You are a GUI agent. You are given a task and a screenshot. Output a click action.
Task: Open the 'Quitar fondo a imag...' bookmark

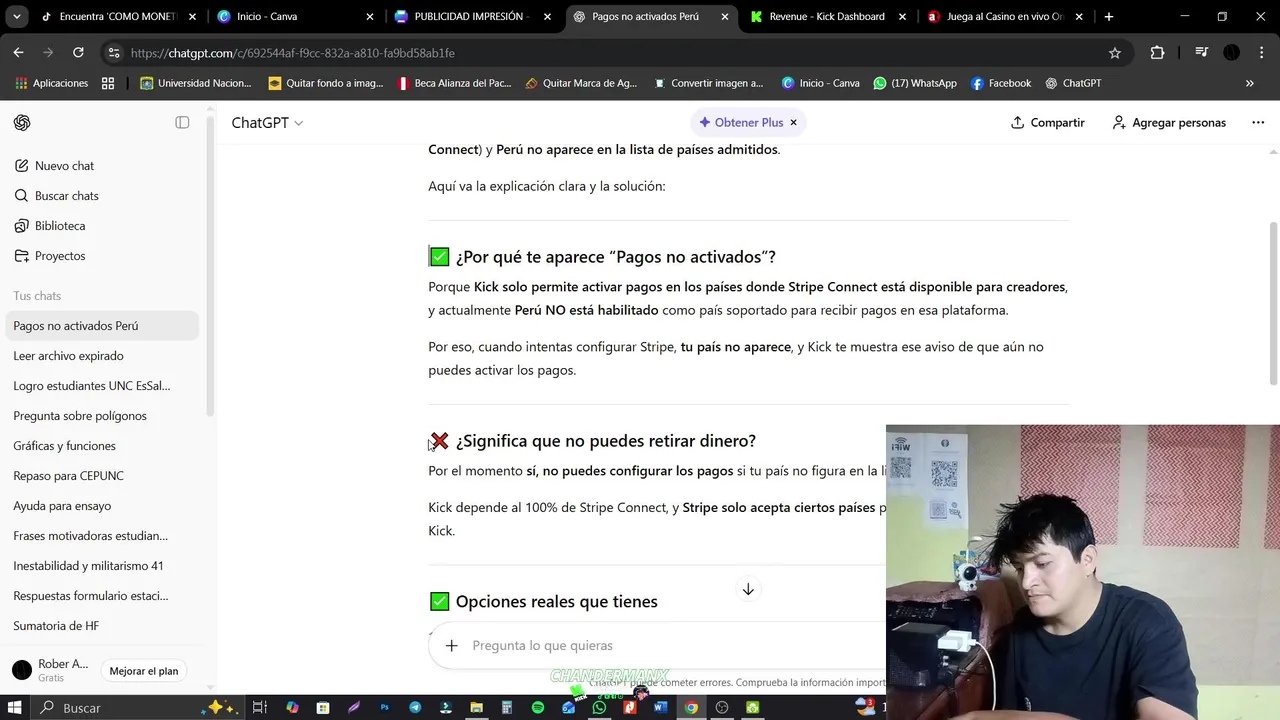(326, 83)
